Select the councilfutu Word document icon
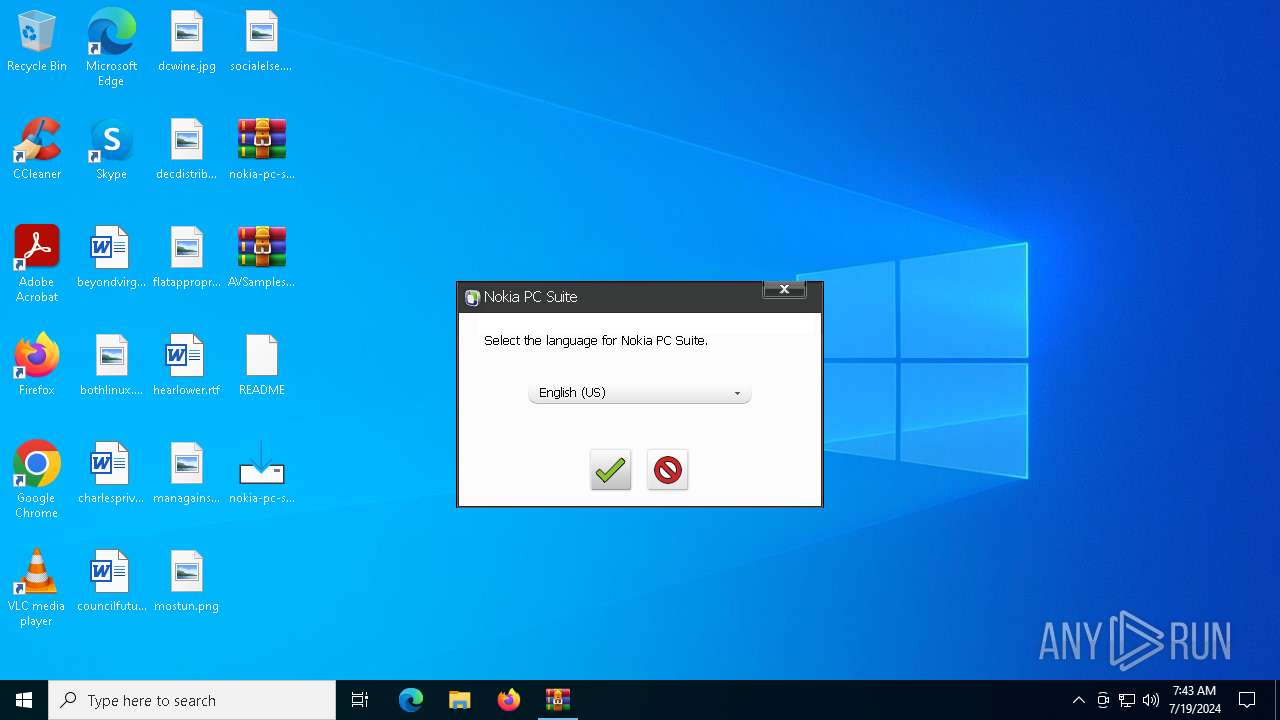The image size is (1280, 720). tap(111, 582)
